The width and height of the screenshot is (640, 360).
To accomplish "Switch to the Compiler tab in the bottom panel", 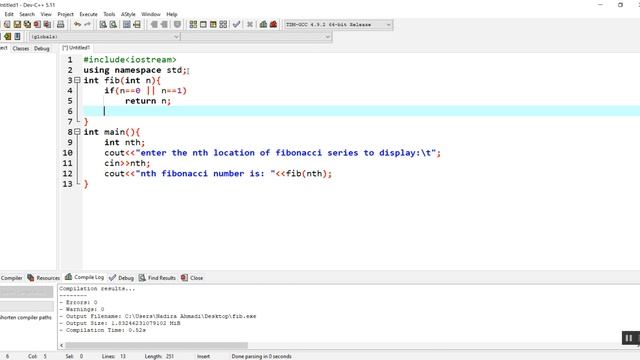I will pyautogui.click(x=11, y=278).
